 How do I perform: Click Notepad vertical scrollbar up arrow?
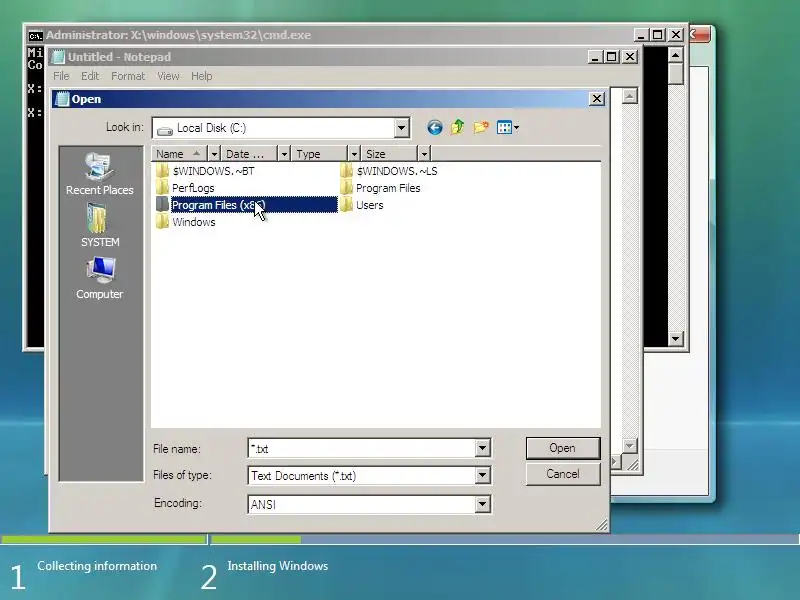630,96
